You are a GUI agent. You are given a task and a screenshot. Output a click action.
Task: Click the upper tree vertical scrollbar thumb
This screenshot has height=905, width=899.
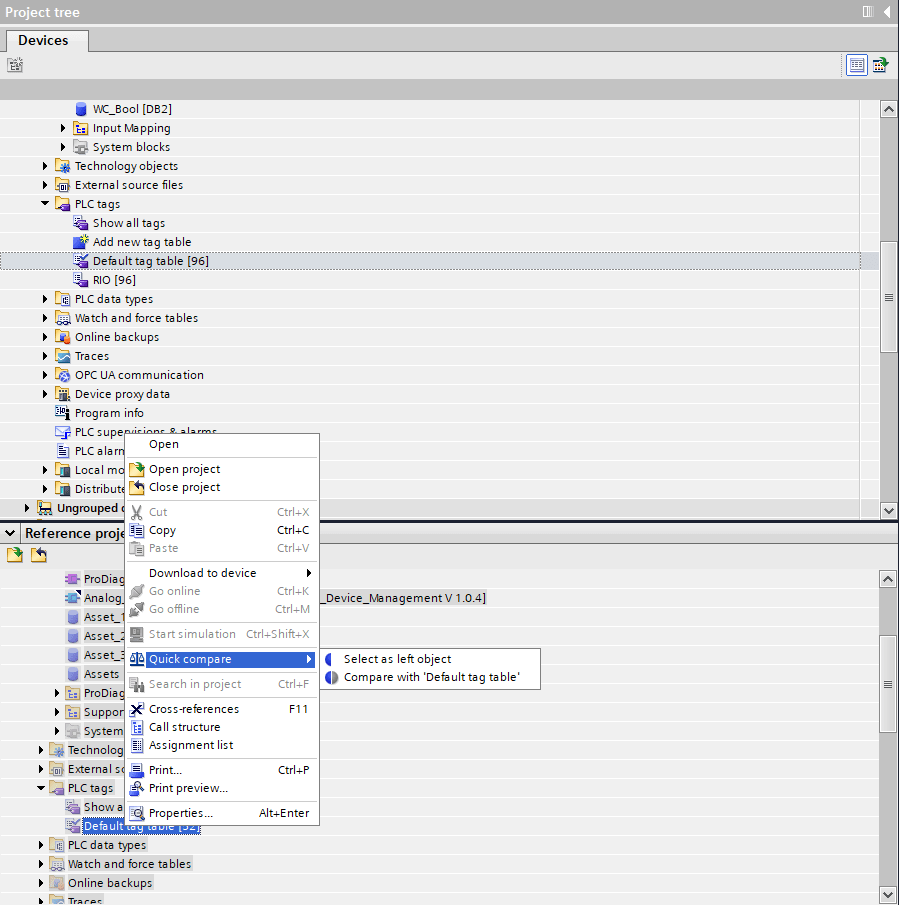pyautogui.click(x=888, y=297)
